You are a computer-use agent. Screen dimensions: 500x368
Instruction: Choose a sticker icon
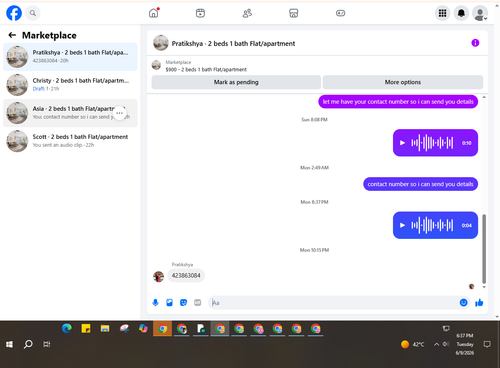(x=183, y=303)
